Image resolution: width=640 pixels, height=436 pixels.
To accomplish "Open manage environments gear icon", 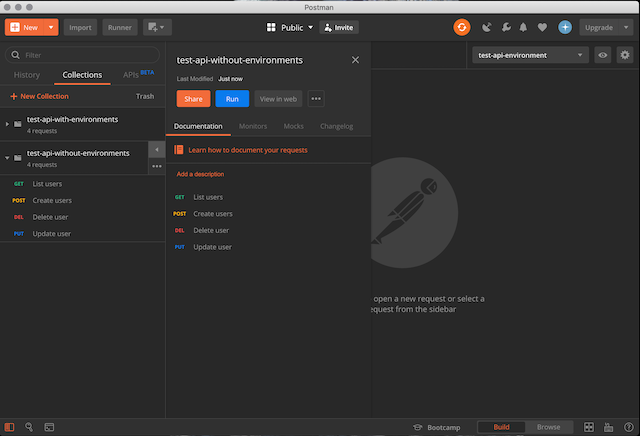I will pos(625,55).
